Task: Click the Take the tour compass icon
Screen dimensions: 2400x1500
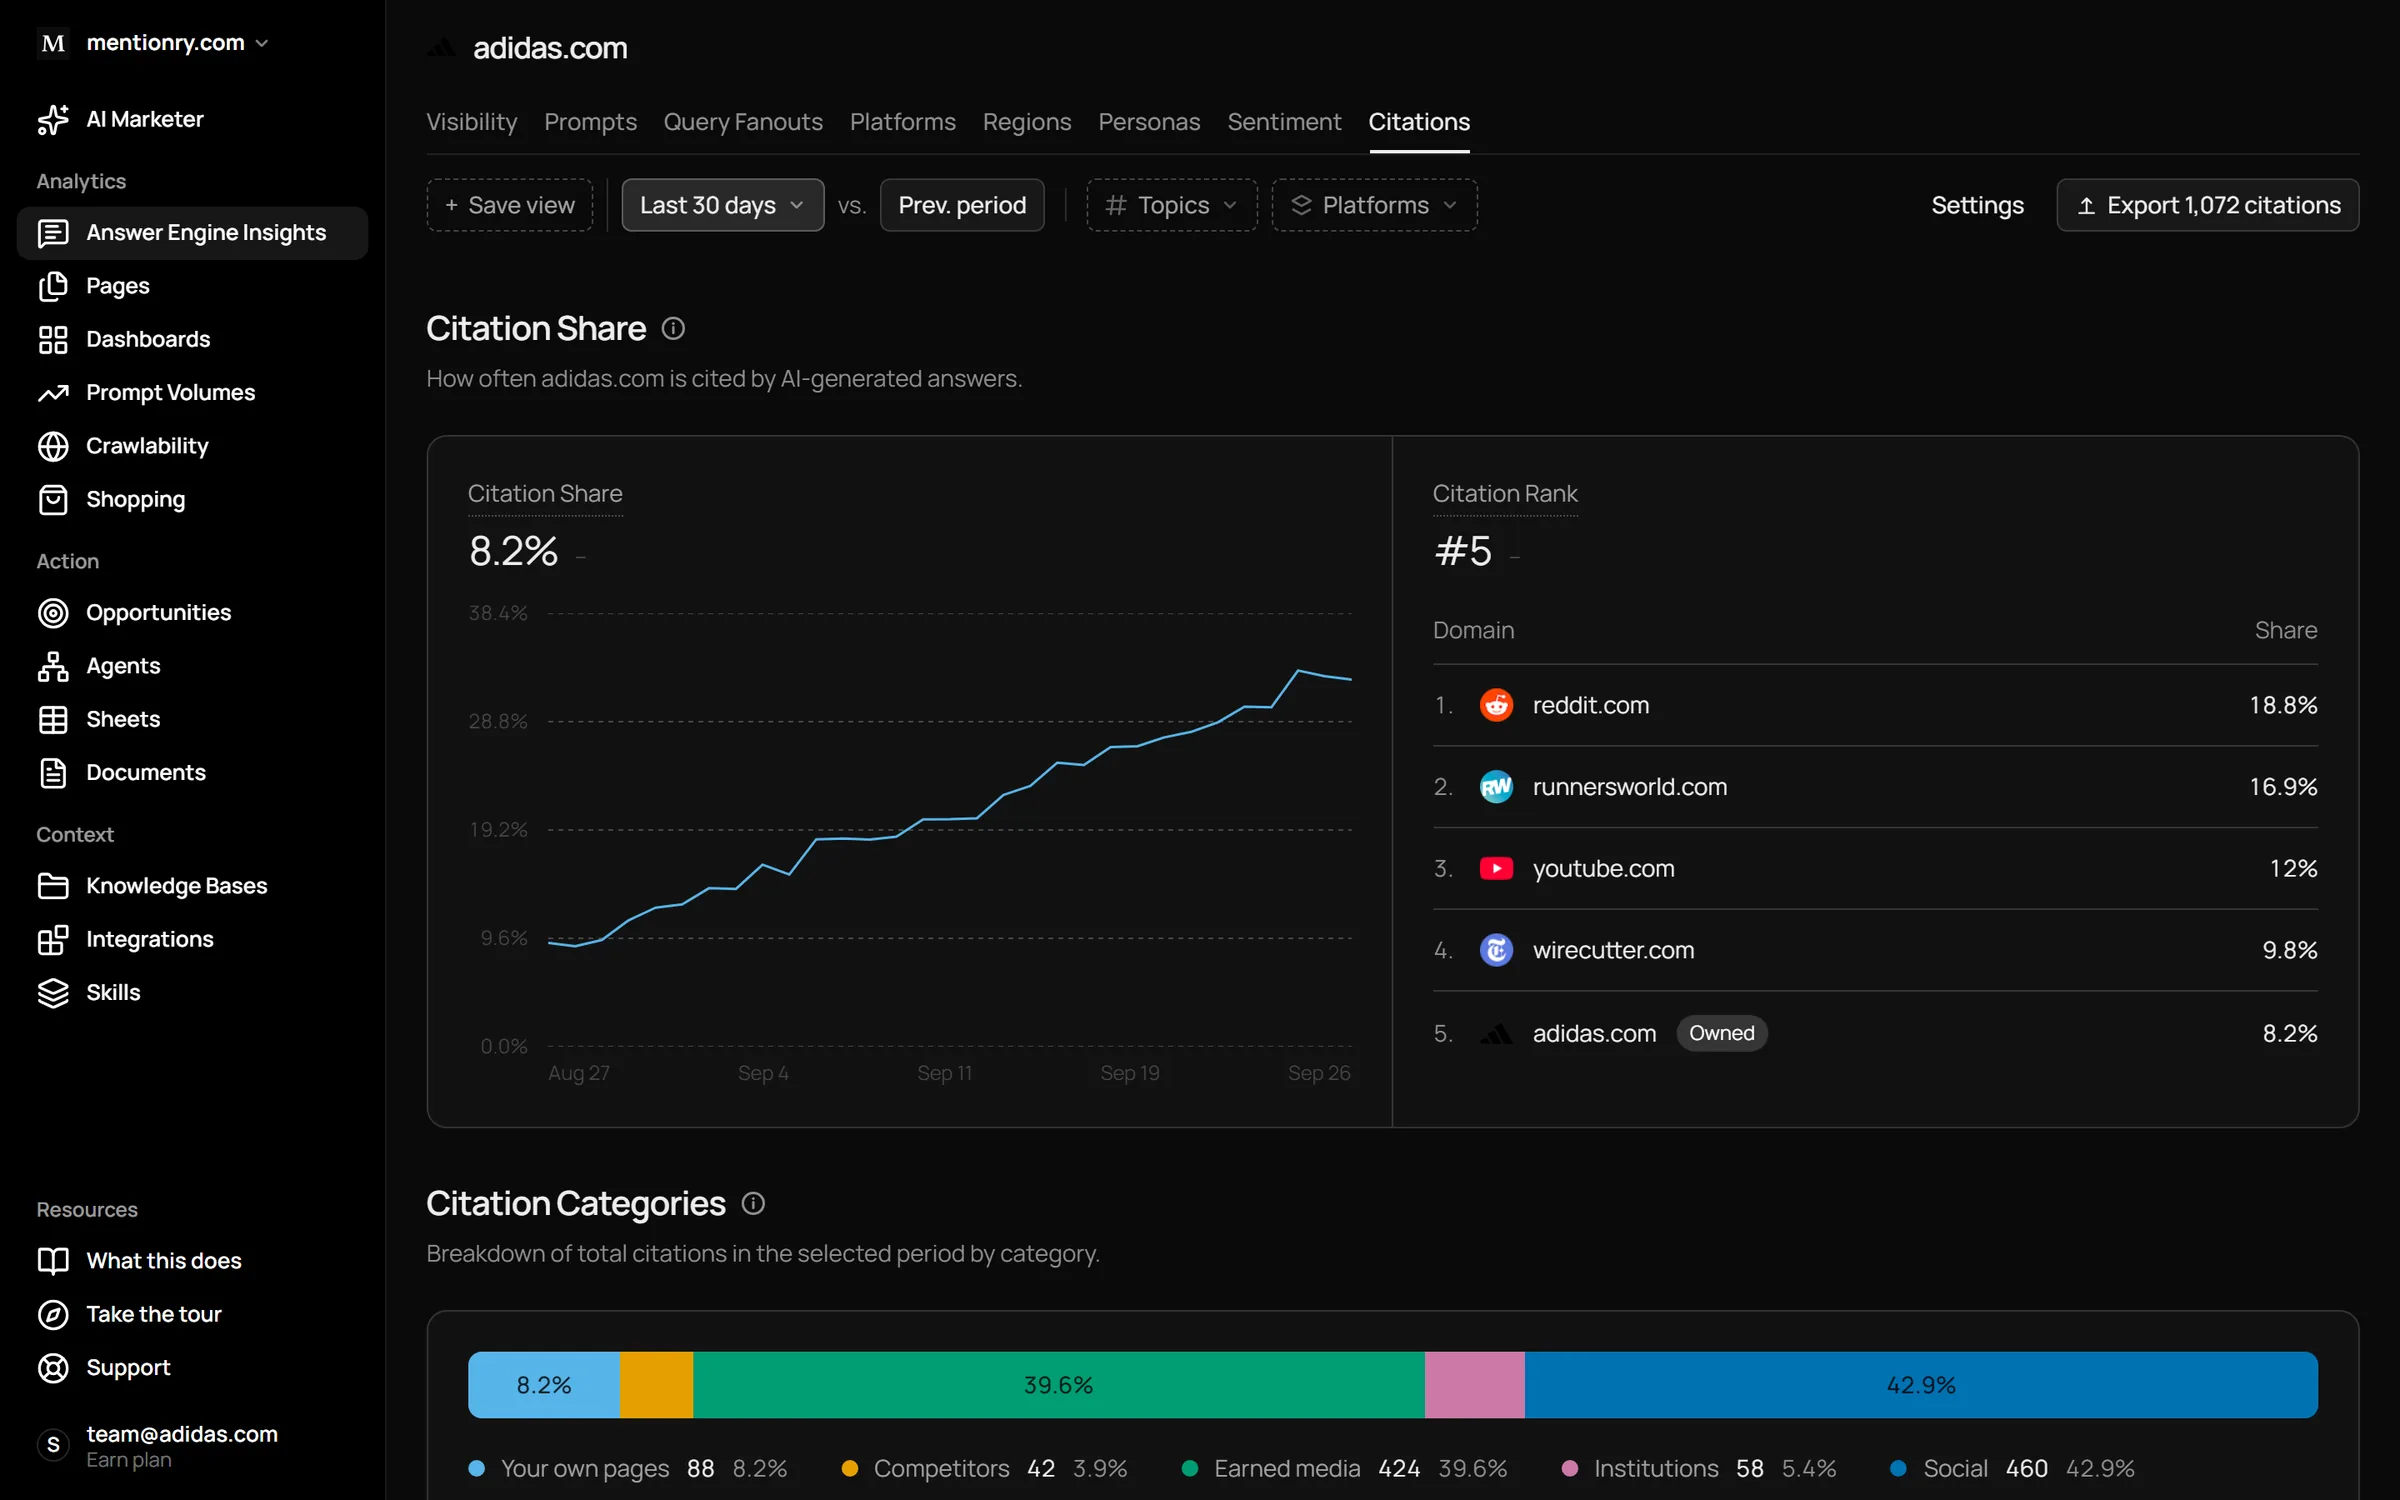Action: 53,1315
